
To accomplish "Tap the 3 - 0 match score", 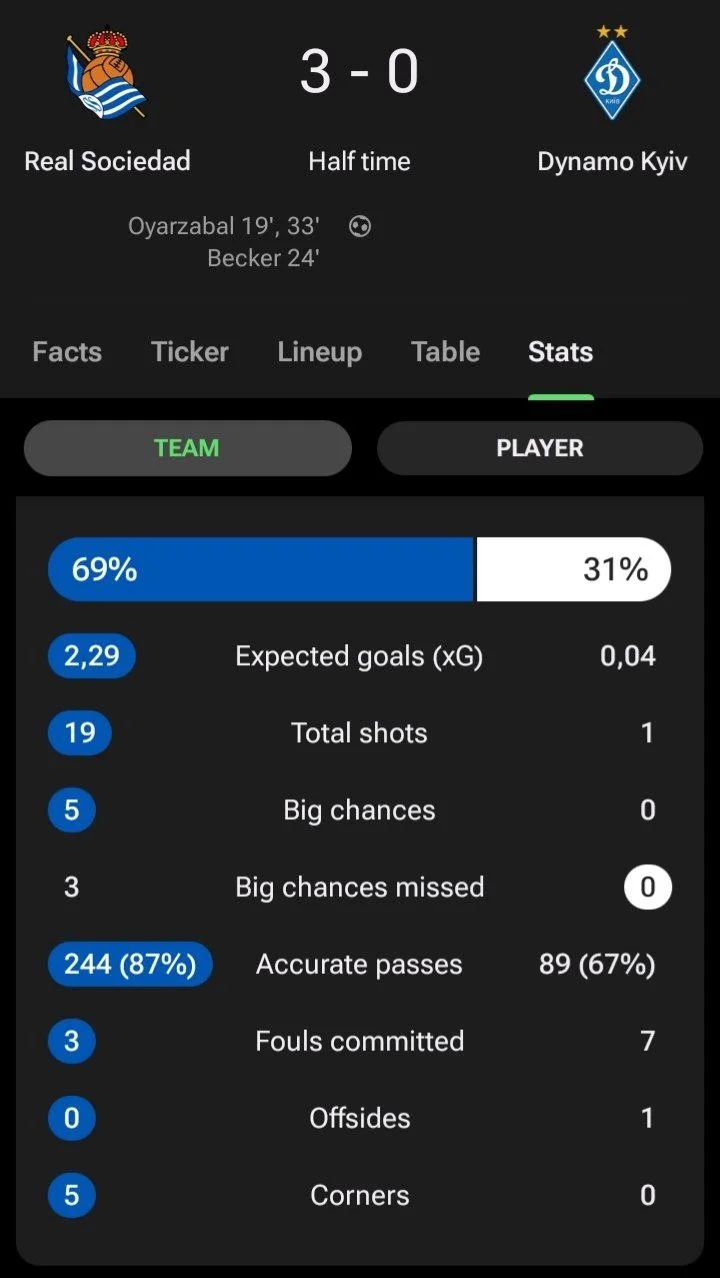I will (x=360, y=72).
